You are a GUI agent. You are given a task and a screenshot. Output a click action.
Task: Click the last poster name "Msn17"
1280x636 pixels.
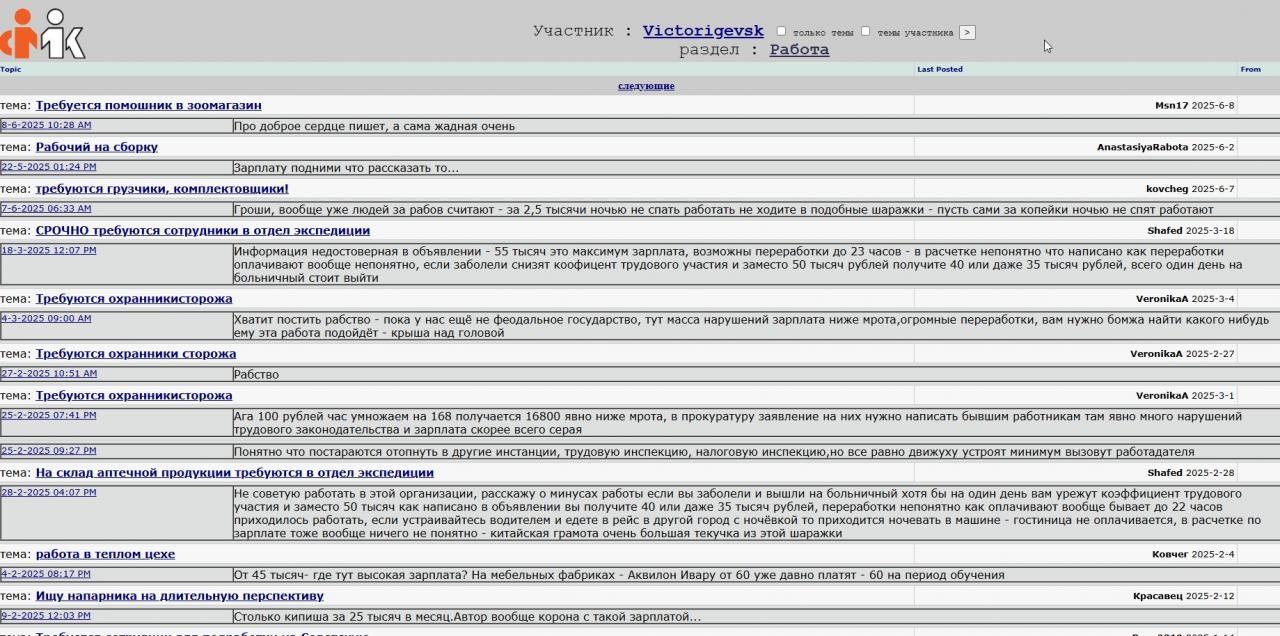(1171, 105)
